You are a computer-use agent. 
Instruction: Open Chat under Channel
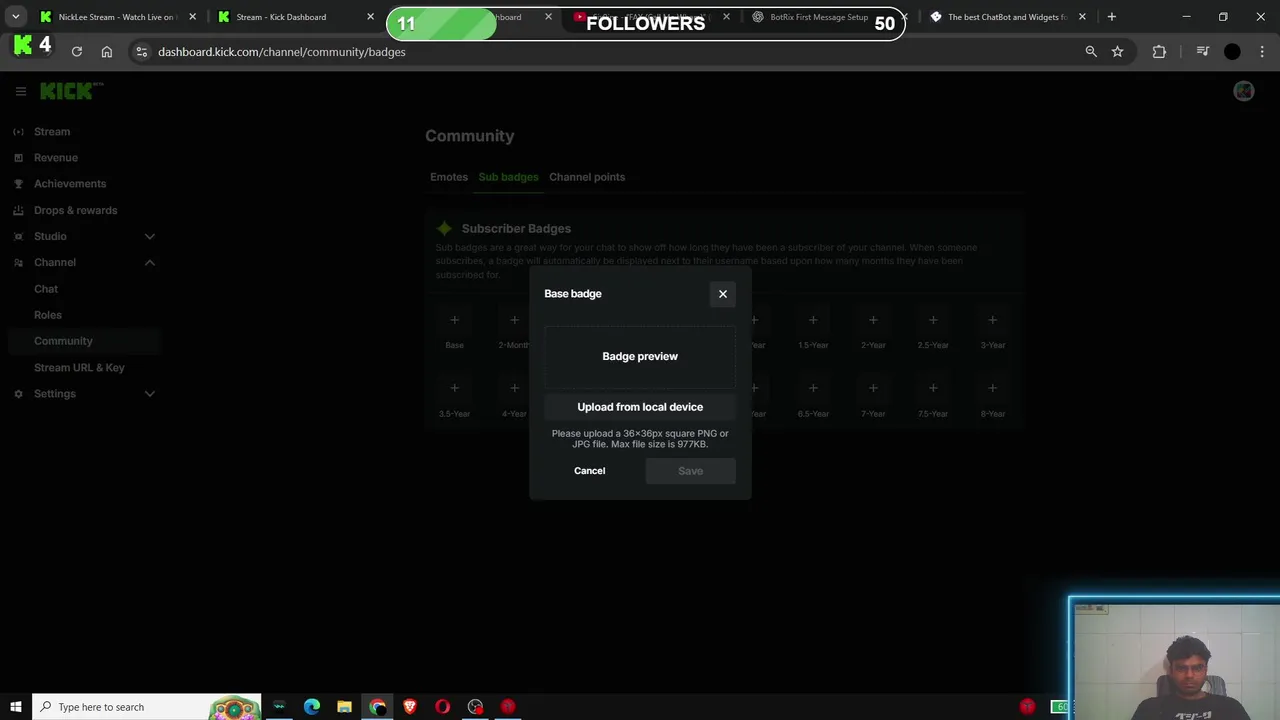coord(46,289)
